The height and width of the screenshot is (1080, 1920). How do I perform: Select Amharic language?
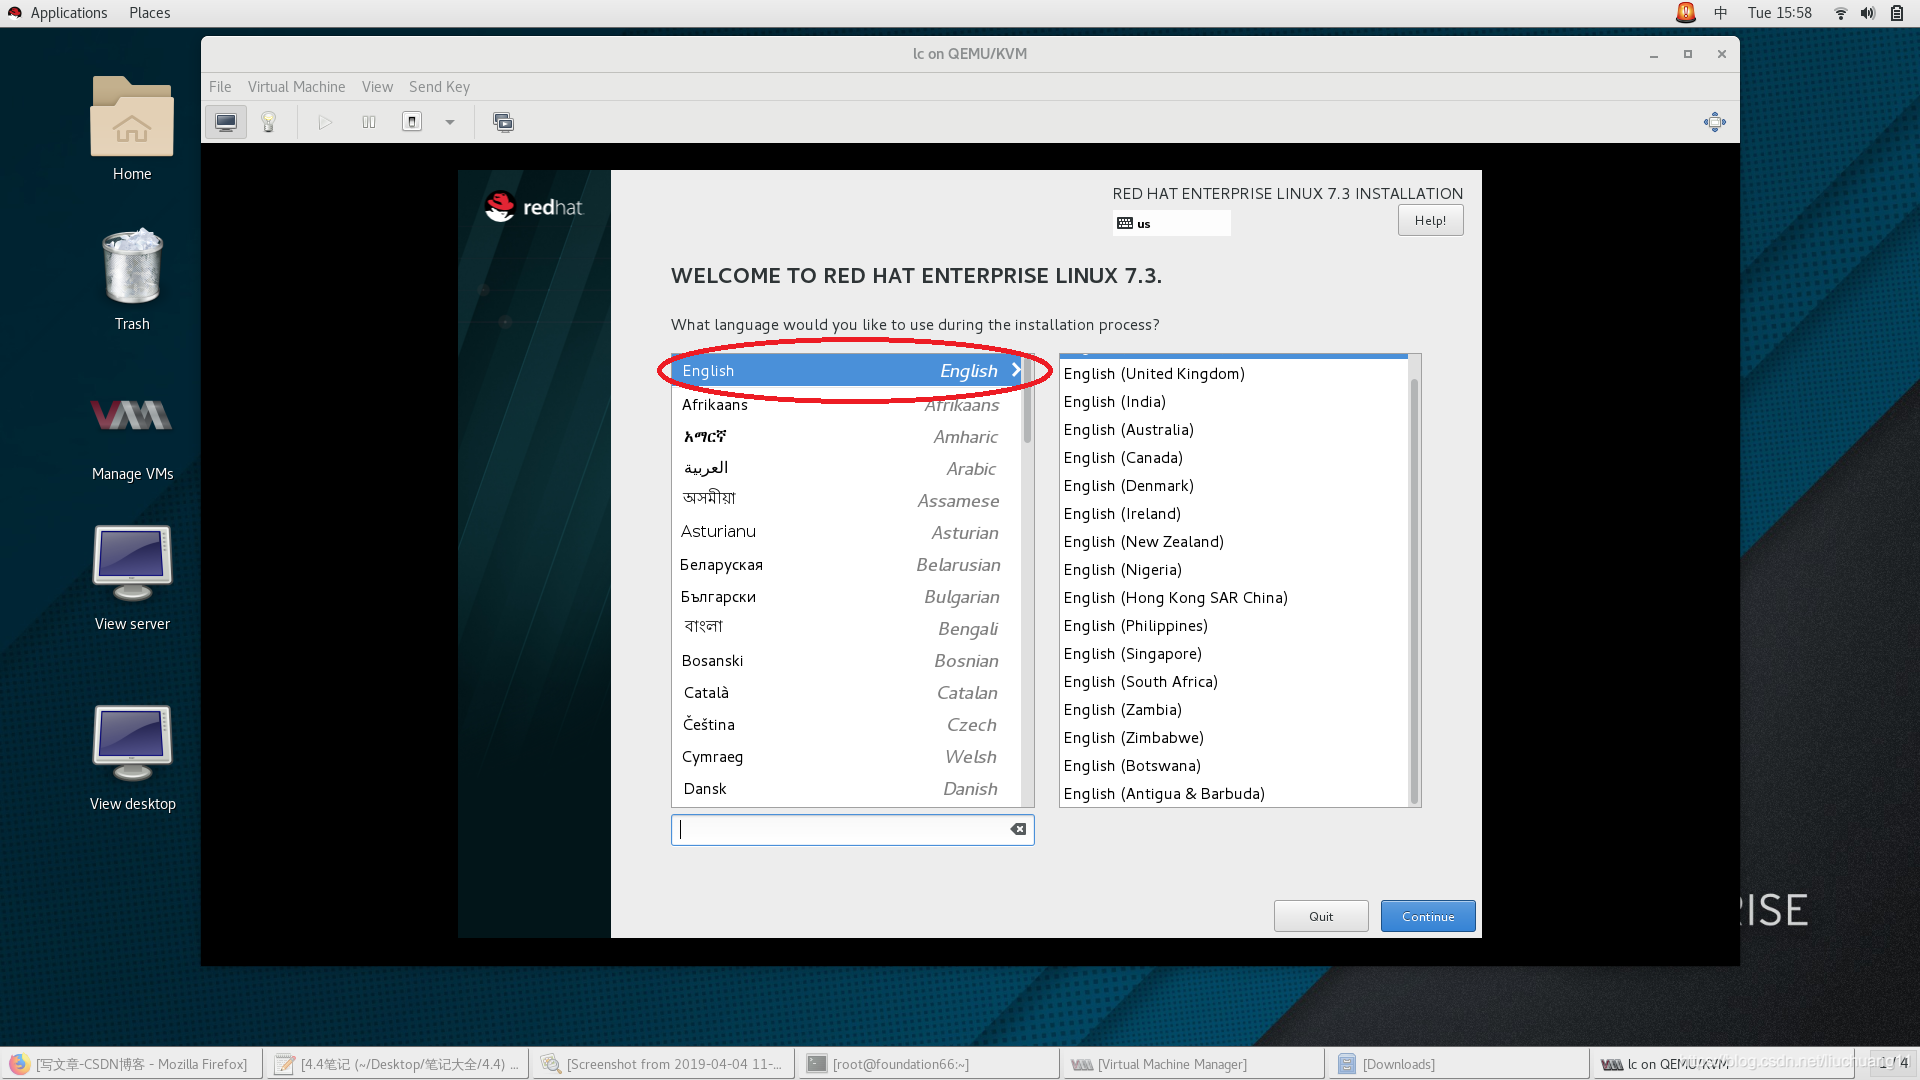(x=846, y=437)
